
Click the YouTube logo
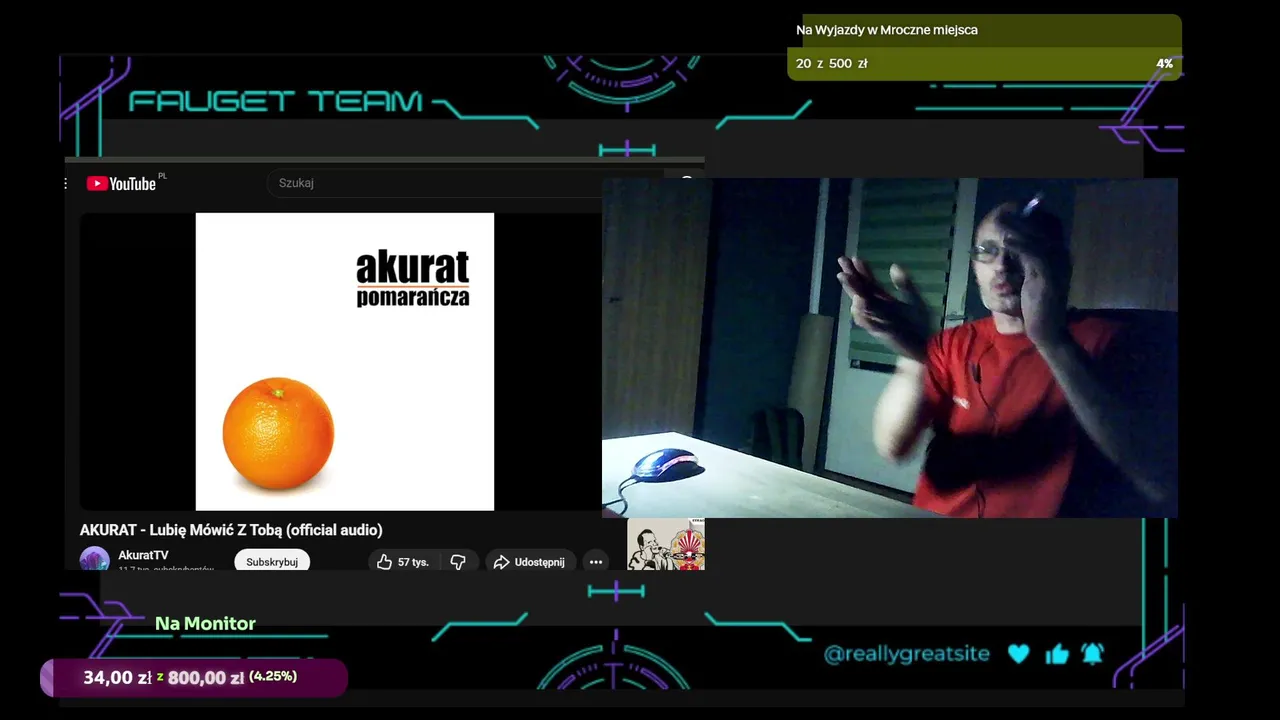click(121, 183)
